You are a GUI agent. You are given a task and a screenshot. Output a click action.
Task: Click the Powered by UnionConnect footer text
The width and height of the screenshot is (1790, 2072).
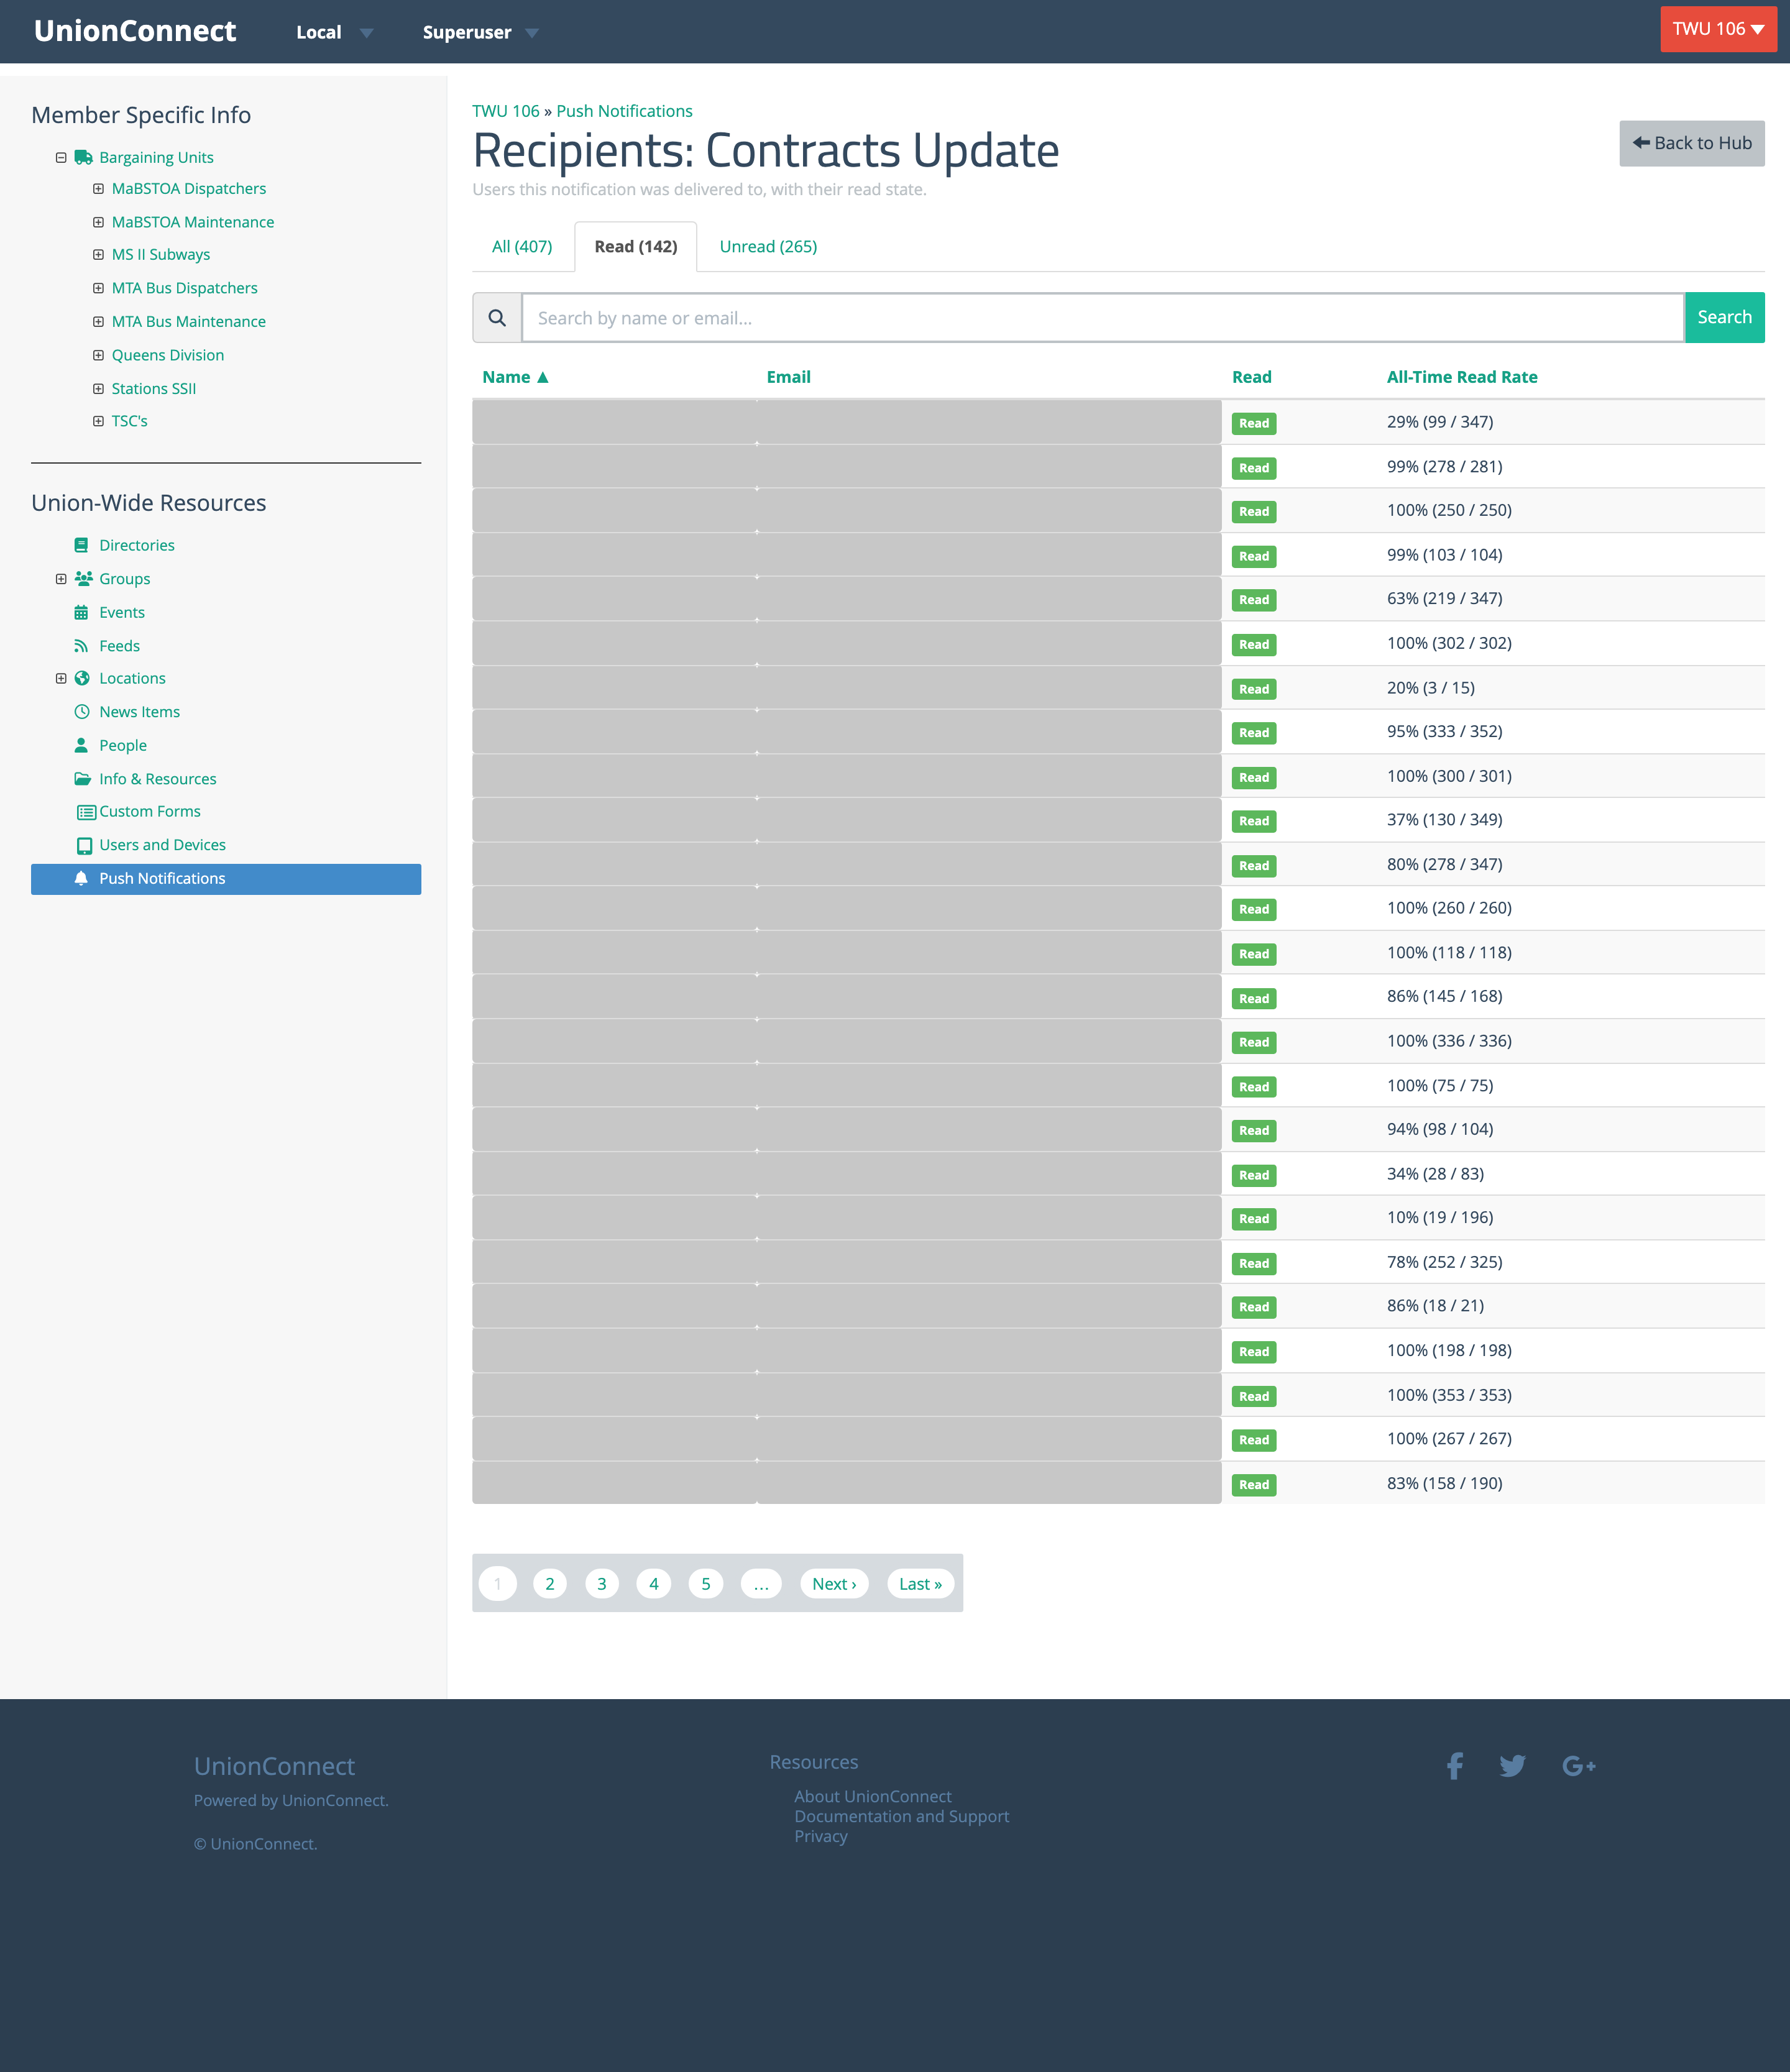tap(291, 1800)
